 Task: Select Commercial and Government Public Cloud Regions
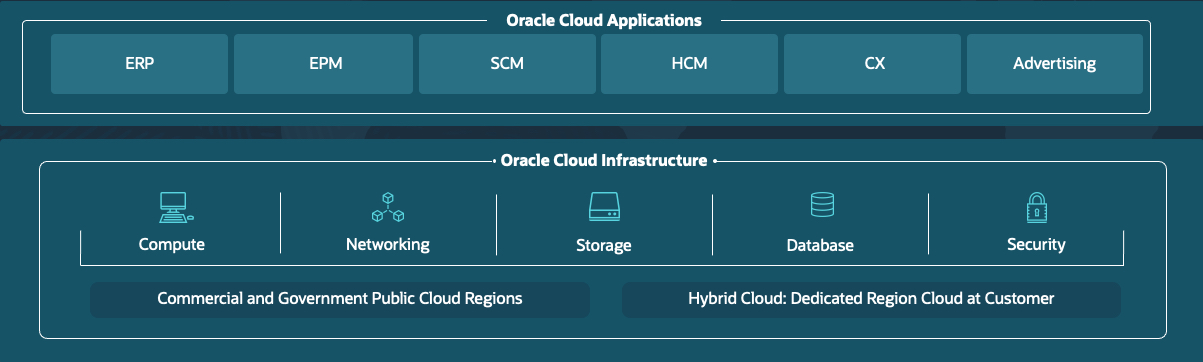(x=340, y=299)
